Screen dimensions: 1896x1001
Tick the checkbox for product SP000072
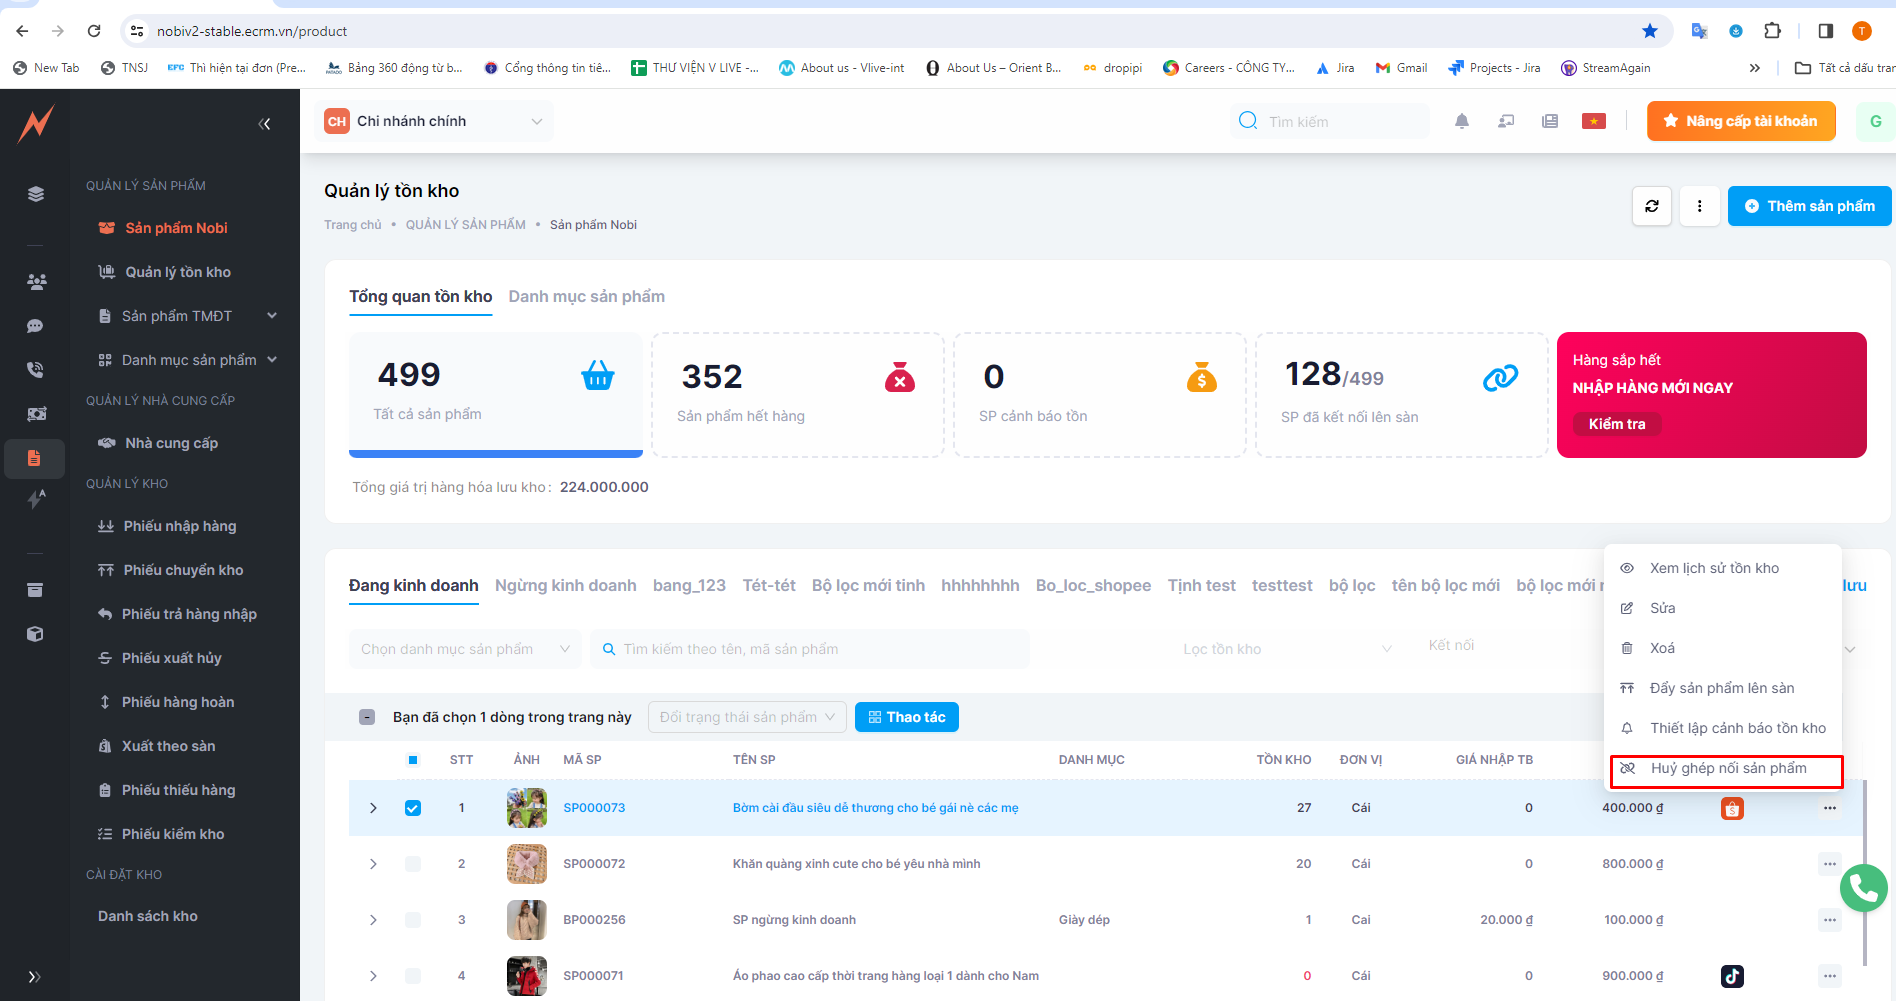[413, 864]
